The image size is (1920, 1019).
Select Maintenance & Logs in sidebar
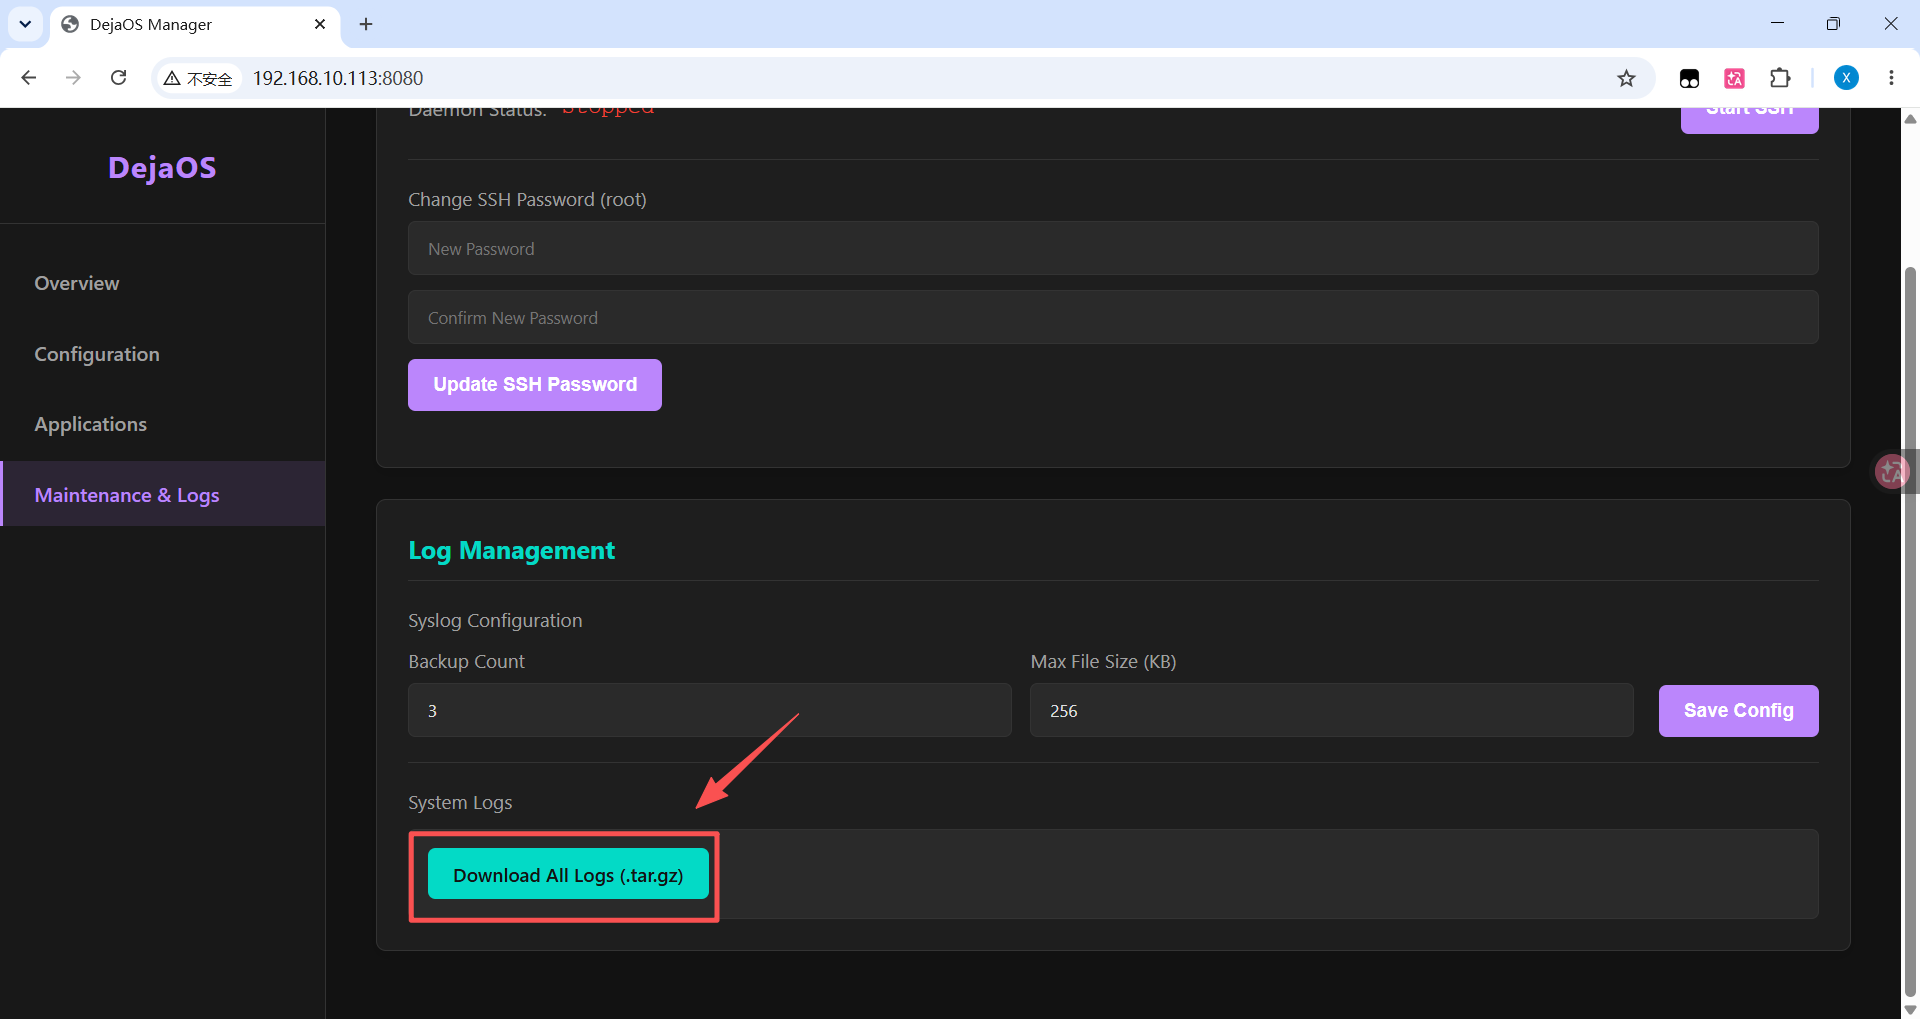click(x=163, y=494)
